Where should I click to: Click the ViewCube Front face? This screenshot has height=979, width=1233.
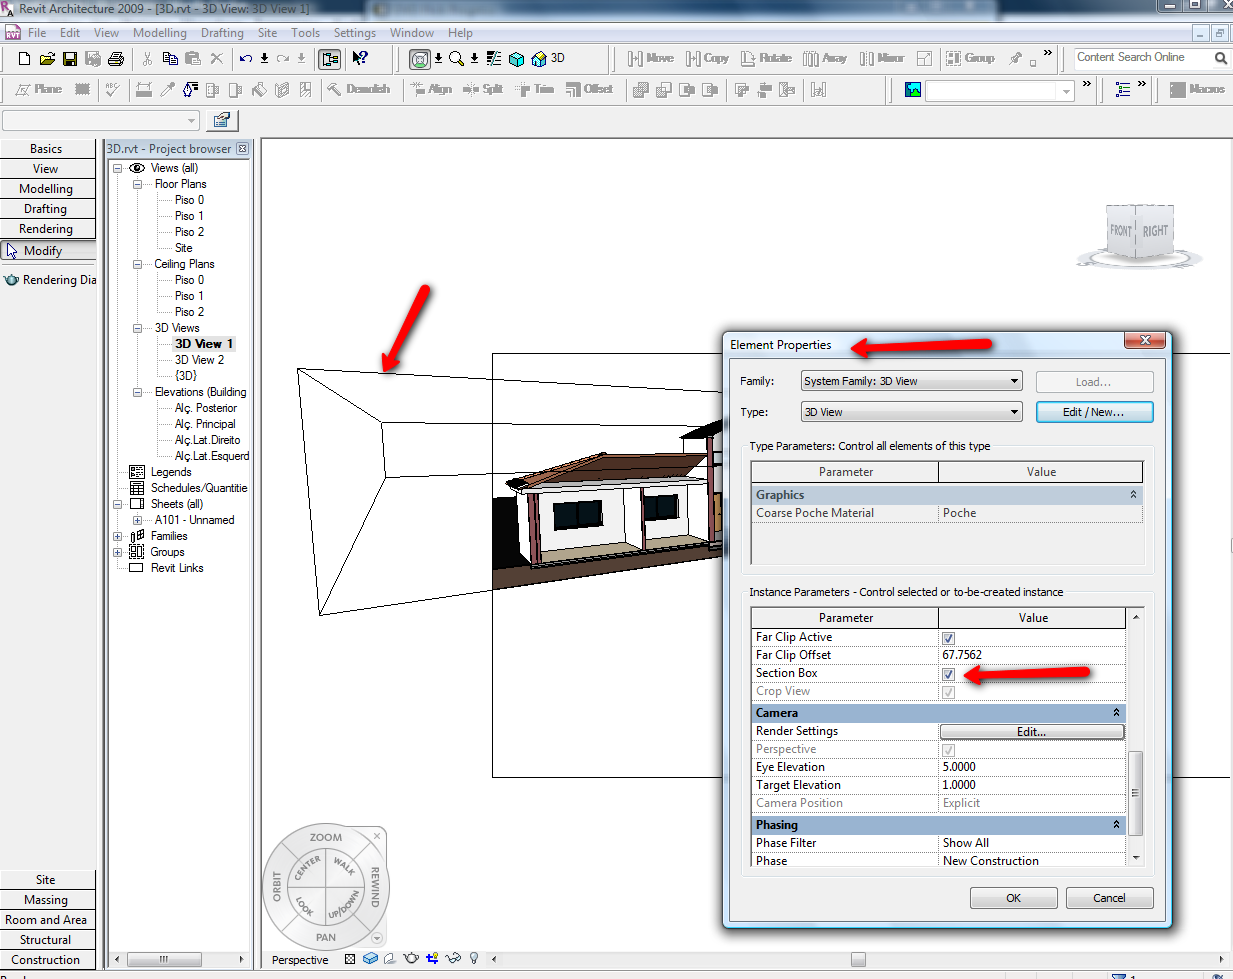(x=1120, y=231)
